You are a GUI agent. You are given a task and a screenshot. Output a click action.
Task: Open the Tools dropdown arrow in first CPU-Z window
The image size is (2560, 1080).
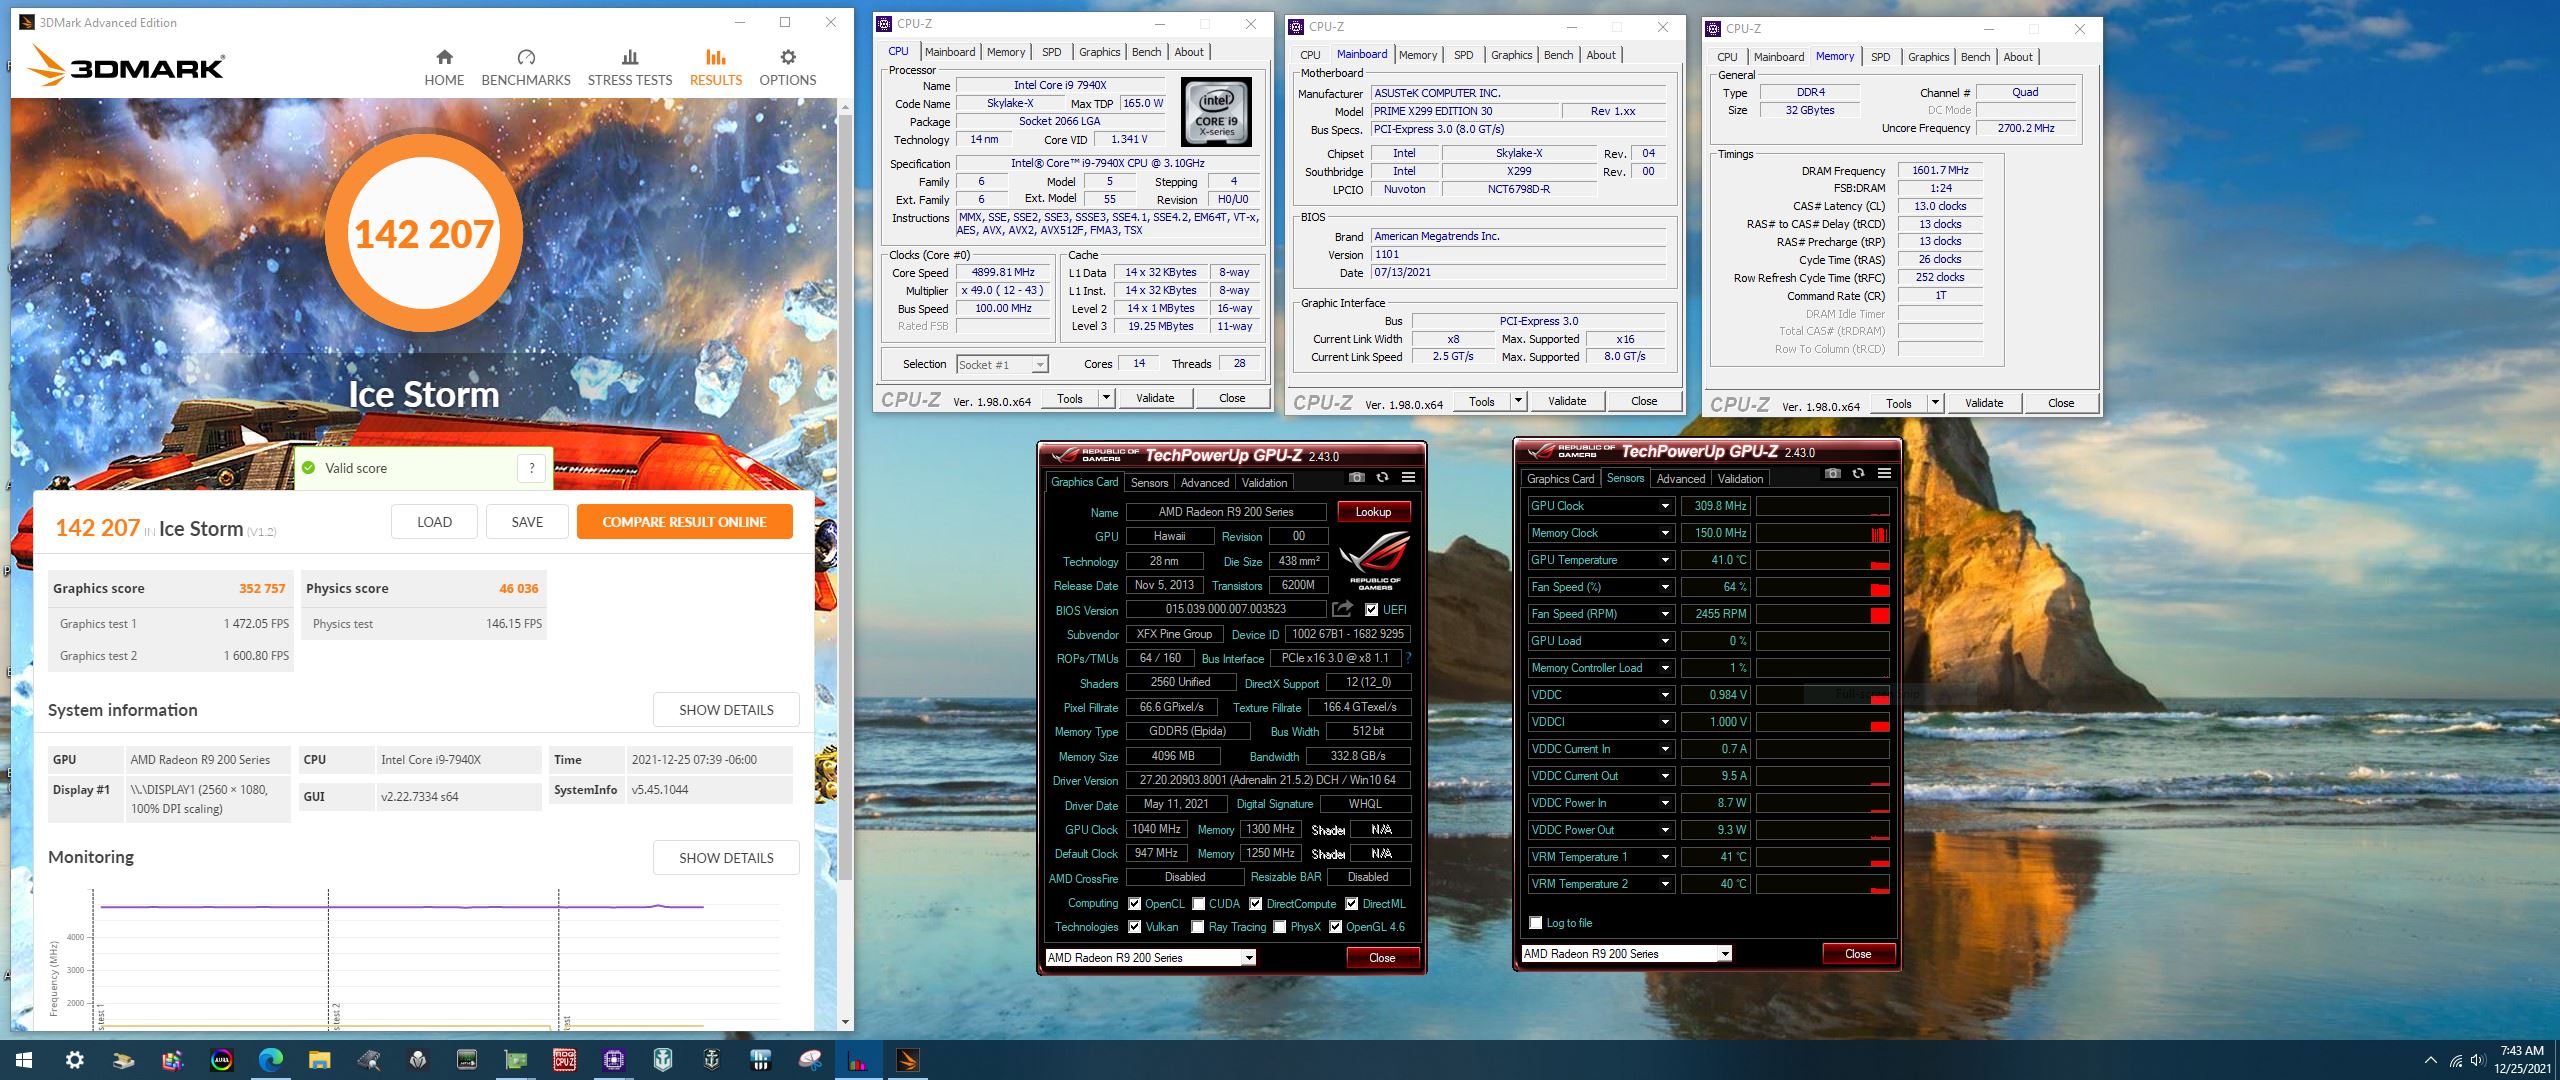coord(1106,398)
